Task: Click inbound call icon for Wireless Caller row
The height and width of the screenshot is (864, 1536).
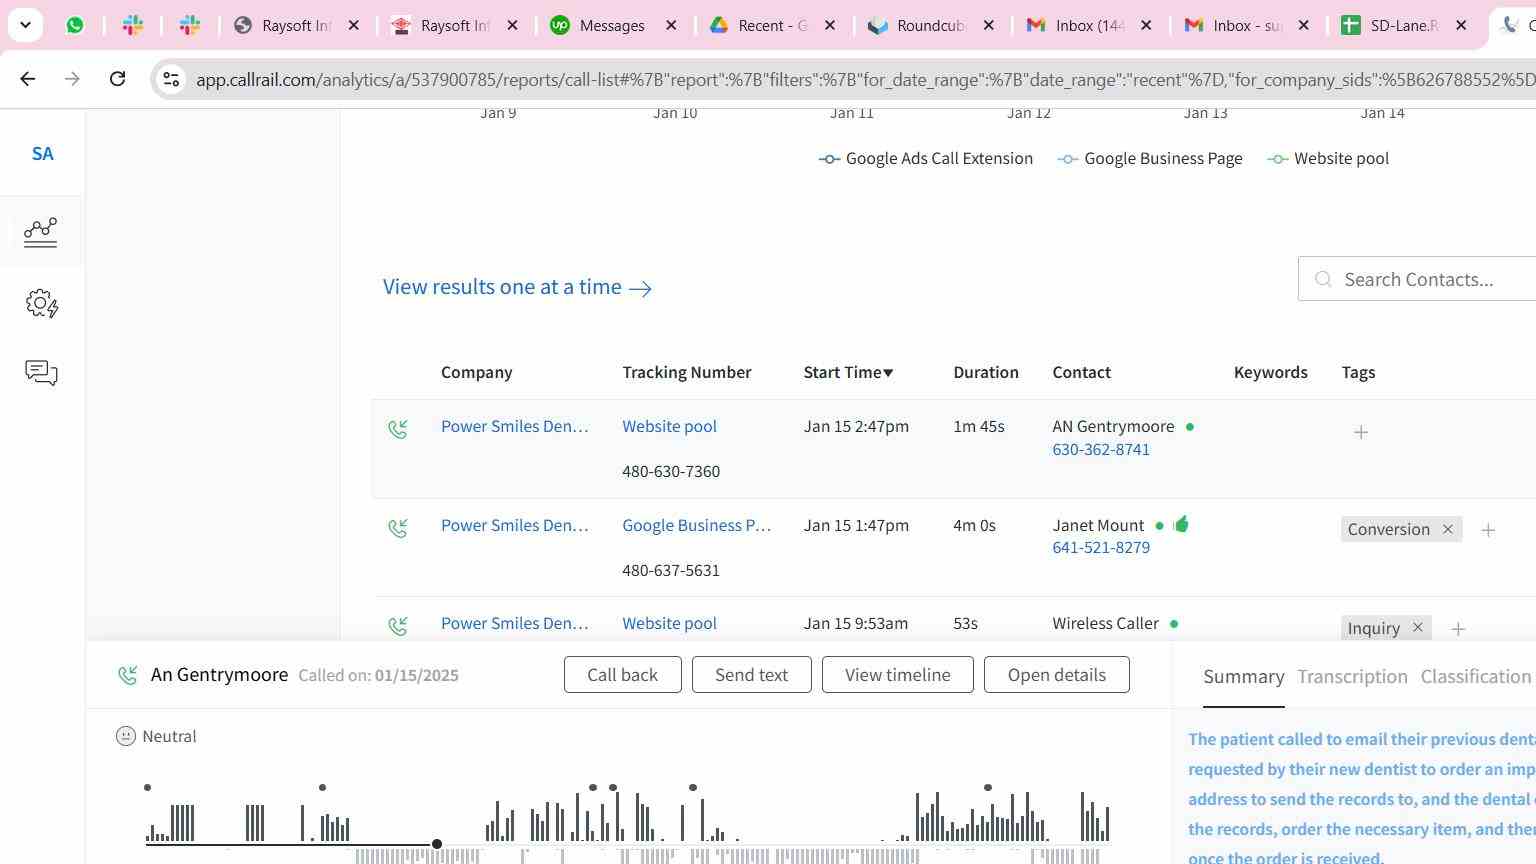Action: point(397,625)
